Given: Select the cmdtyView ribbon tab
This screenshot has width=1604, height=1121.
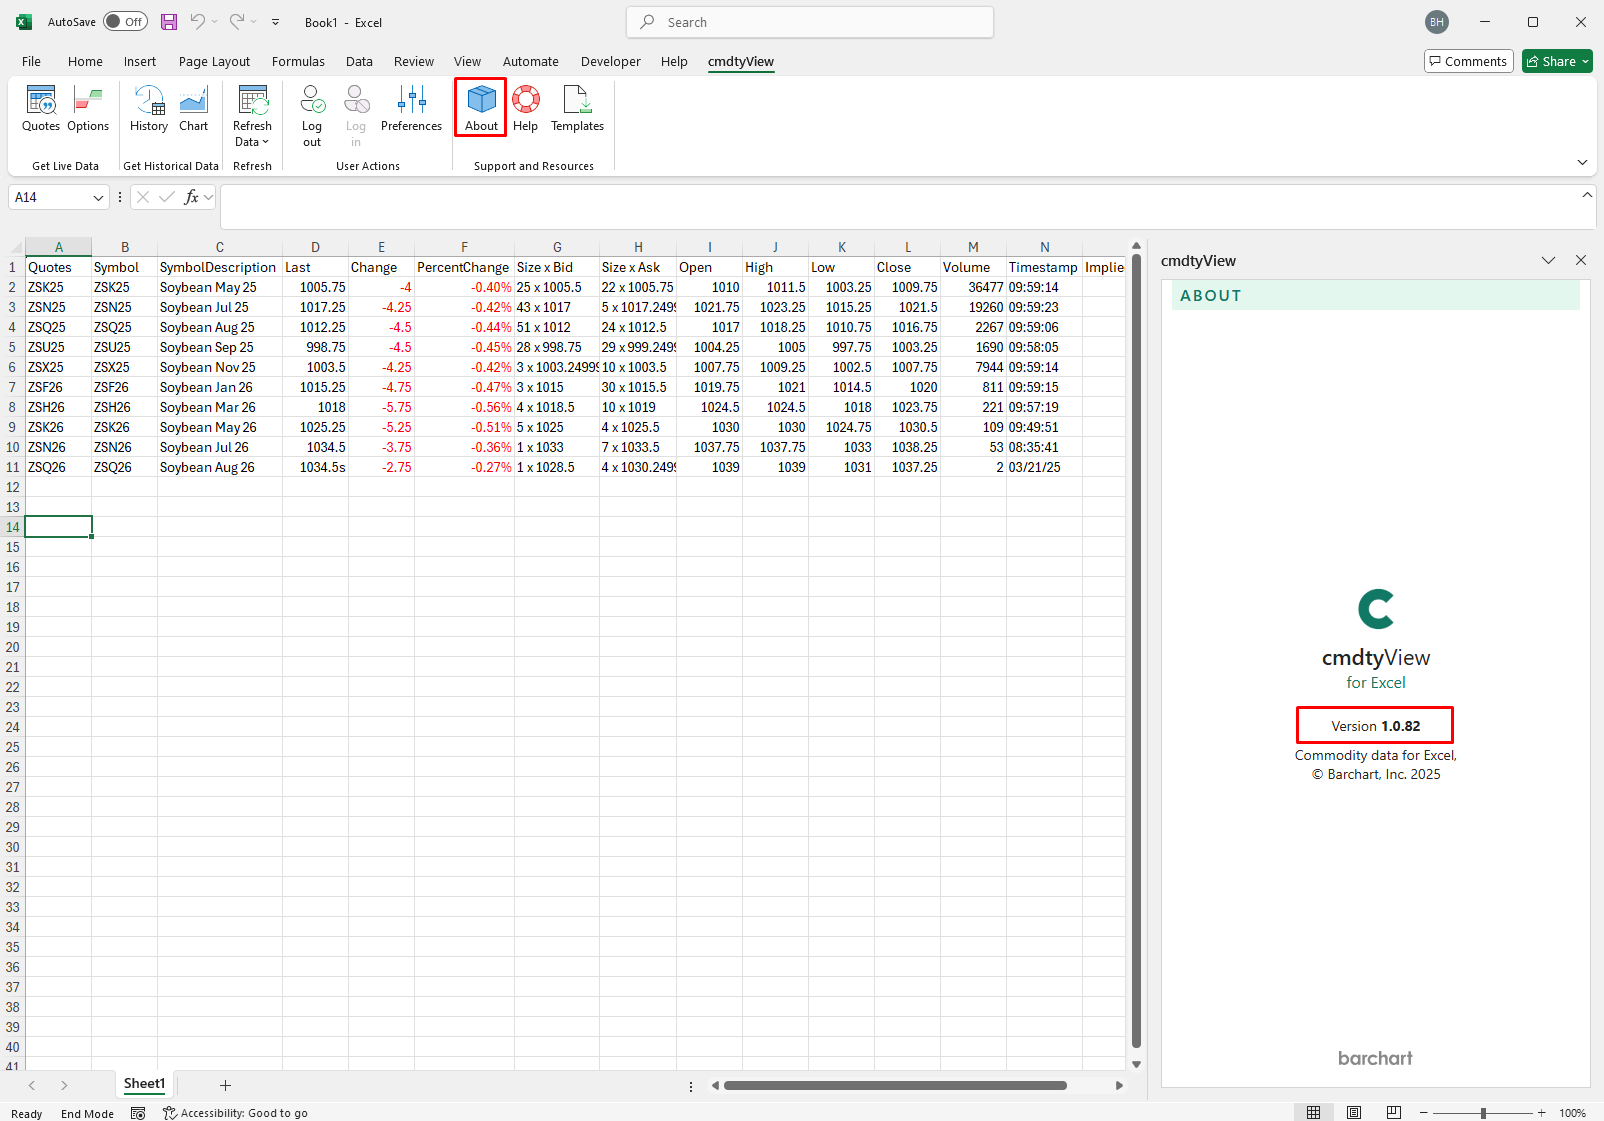Looking at the screenshot, I should pos(741,61).
